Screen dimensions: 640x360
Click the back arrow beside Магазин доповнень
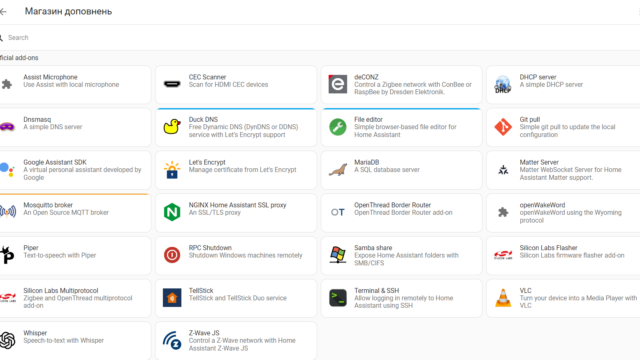3,11
